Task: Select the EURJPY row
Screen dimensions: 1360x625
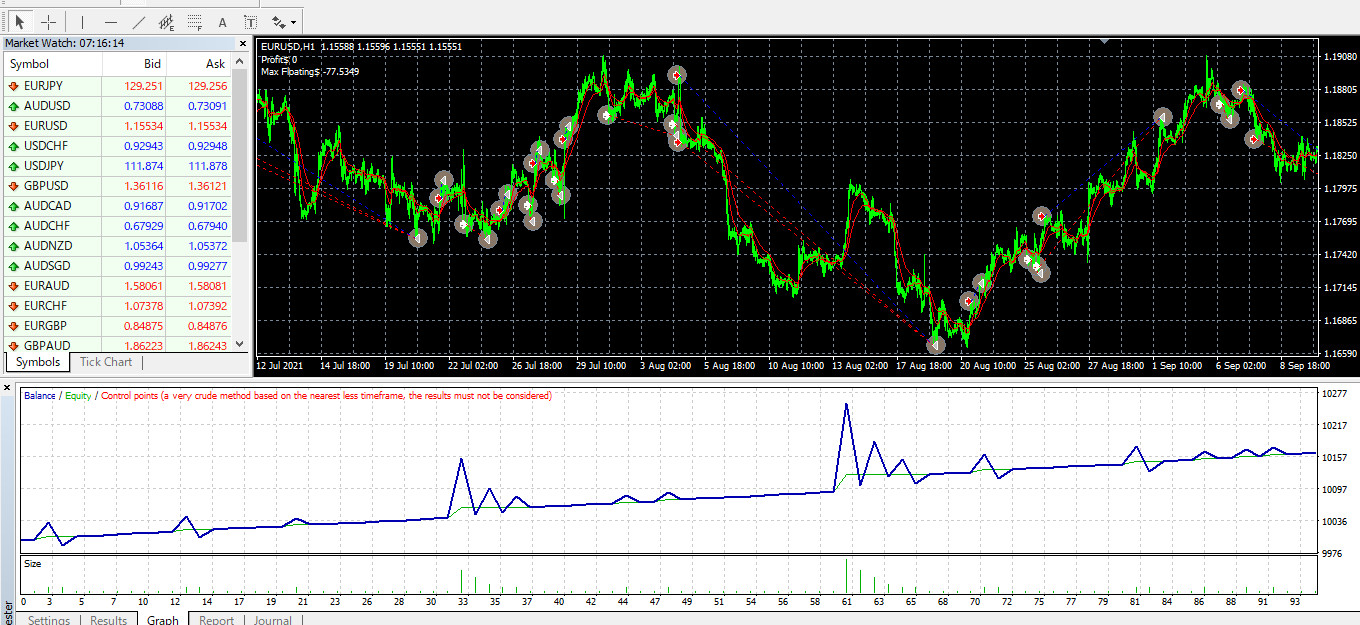Action: 117,86
